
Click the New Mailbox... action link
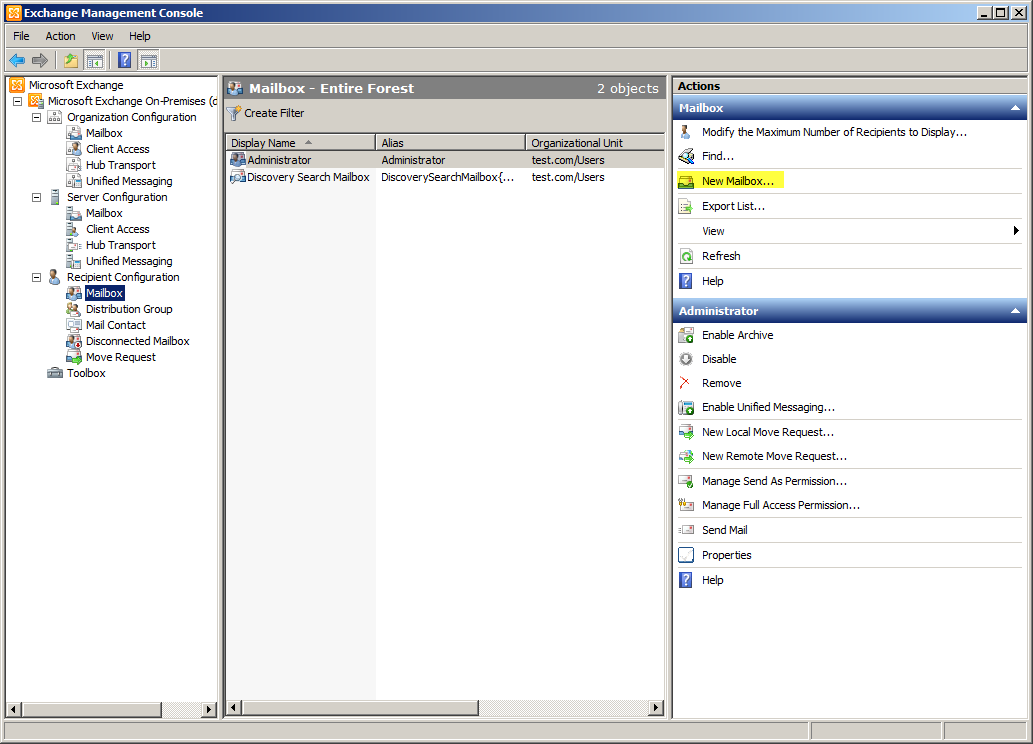coord(738,181)
